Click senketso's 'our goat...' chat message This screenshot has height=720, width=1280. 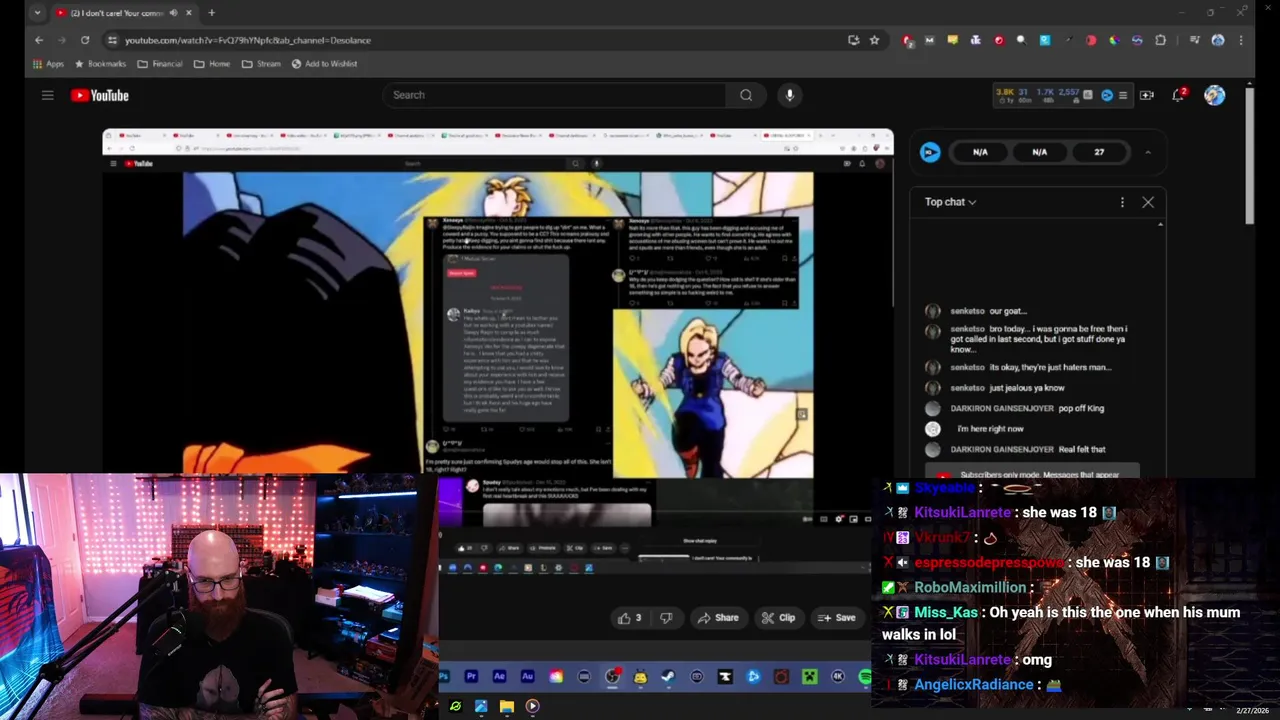(x=1007, y=311)
